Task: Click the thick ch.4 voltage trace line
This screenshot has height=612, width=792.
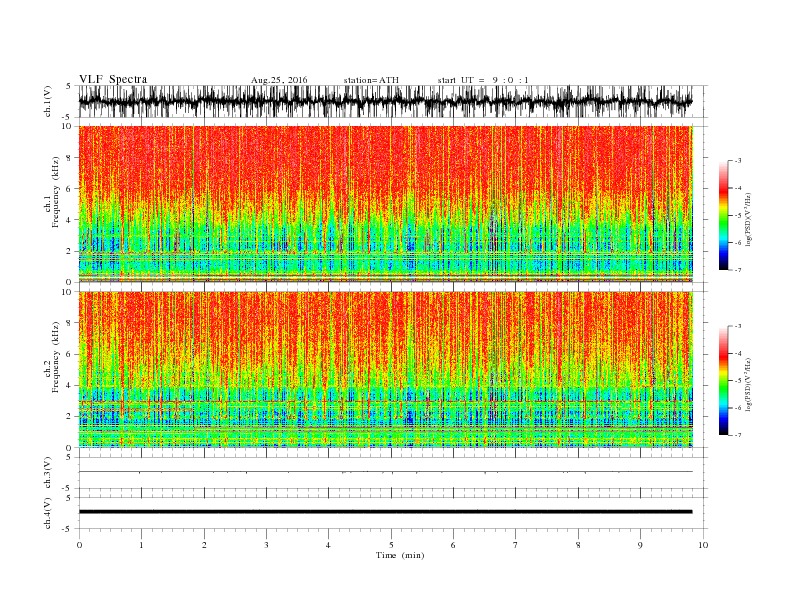Action: (385, 512)
